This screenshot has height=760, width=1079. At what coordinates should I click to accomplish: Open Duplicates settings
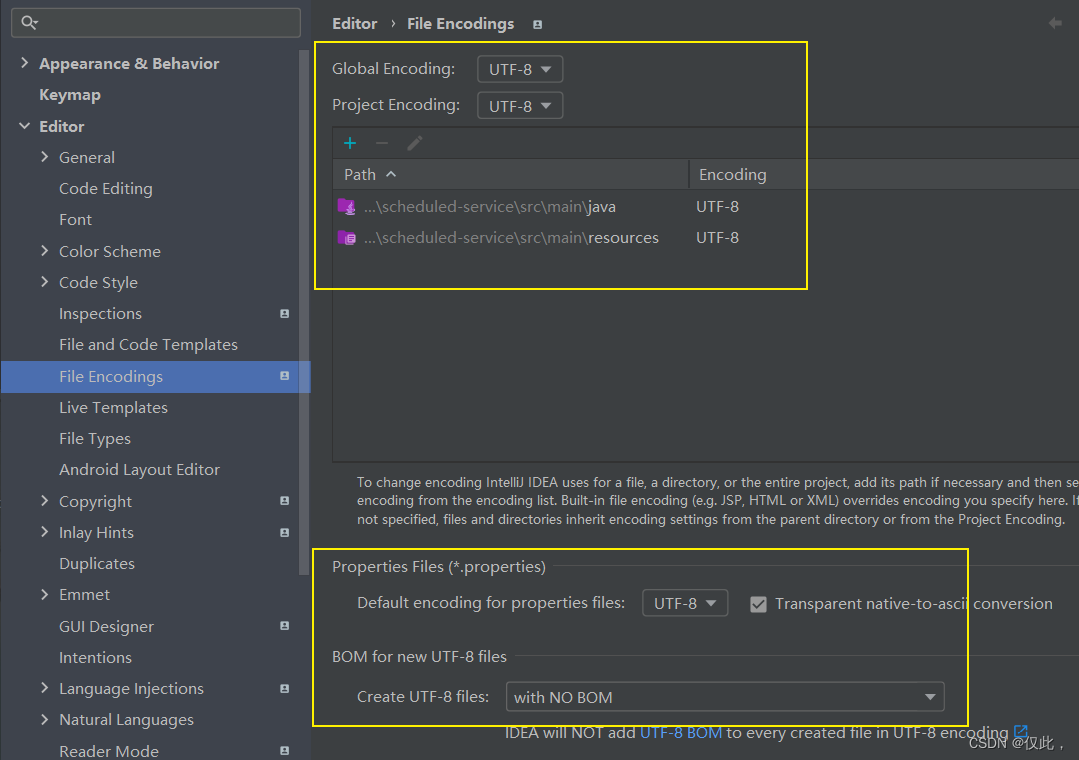[97, 564]
